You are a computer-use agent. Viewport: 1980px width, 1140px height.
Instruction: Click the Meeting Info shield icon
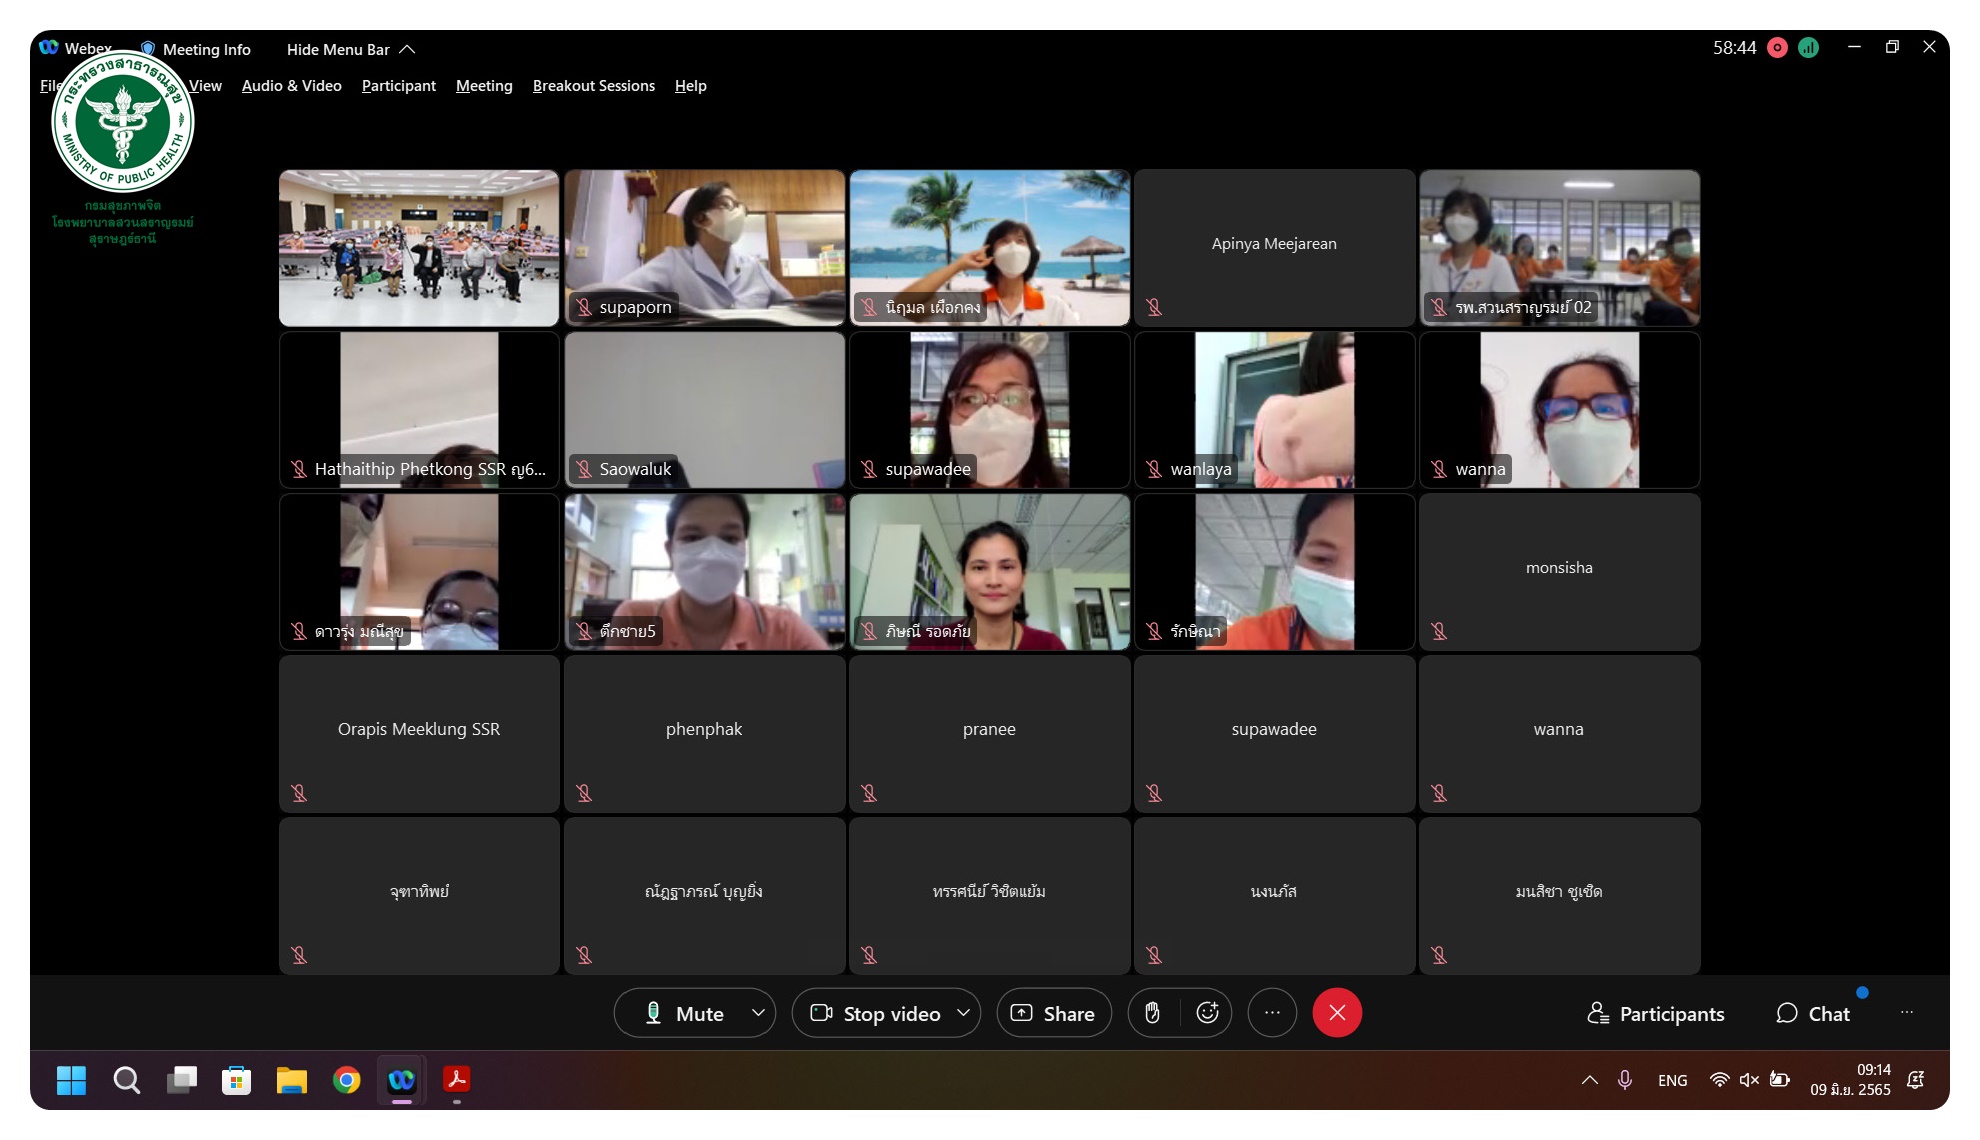click(x=148, y=48)
